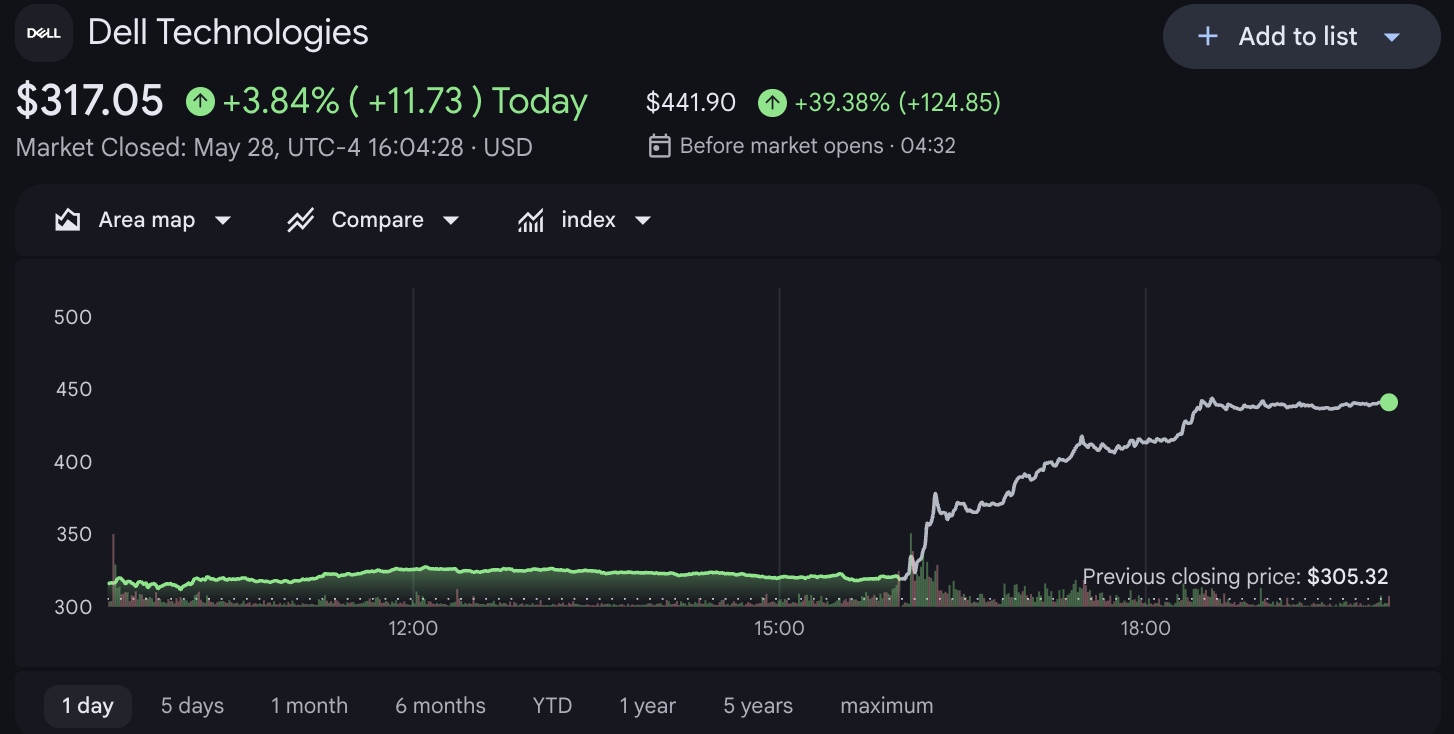Screen dimensions: 1454x734
Task: Expand the Add to list dropdown arrow
Action: pyautogui.click(x=1391, y=37)
